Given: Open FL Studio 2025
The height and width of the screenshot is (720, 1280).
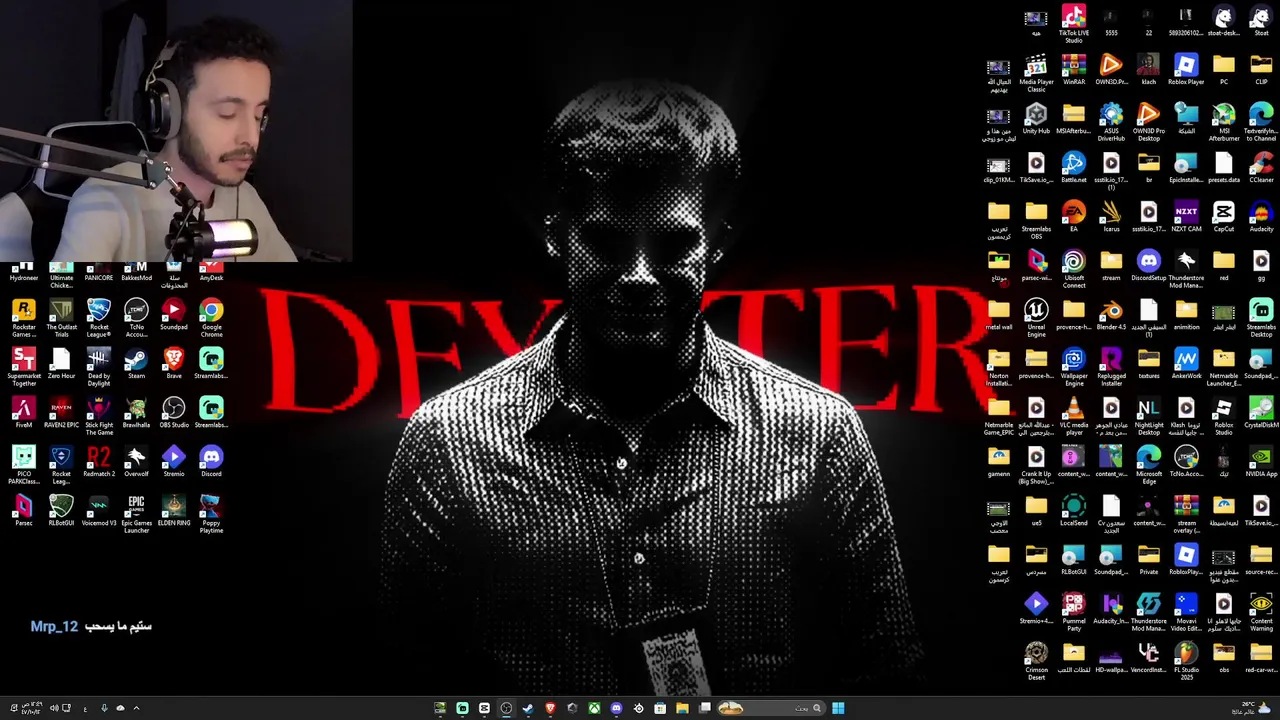Looking at the screenshot, I should click(x=1186, y=661).
